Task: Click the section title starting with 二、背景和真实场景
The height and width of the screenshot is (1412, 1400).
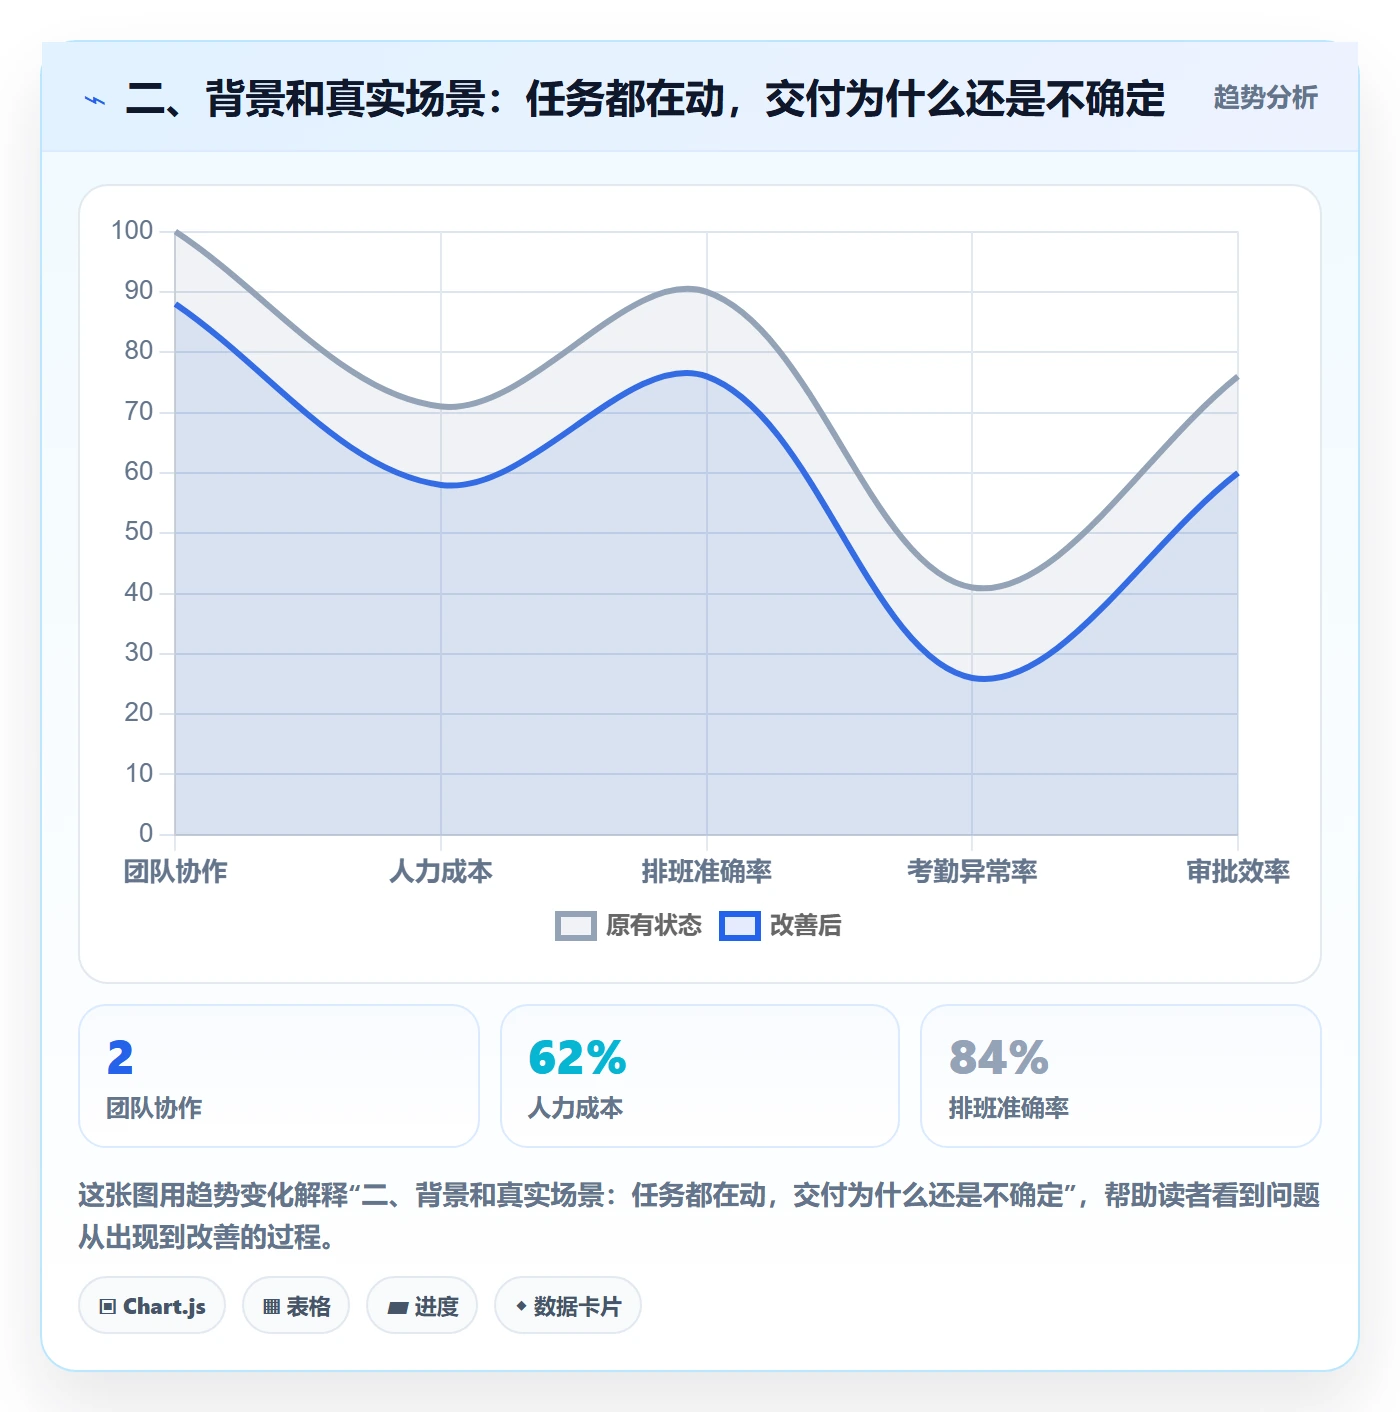Action: [x=645, y=99]
